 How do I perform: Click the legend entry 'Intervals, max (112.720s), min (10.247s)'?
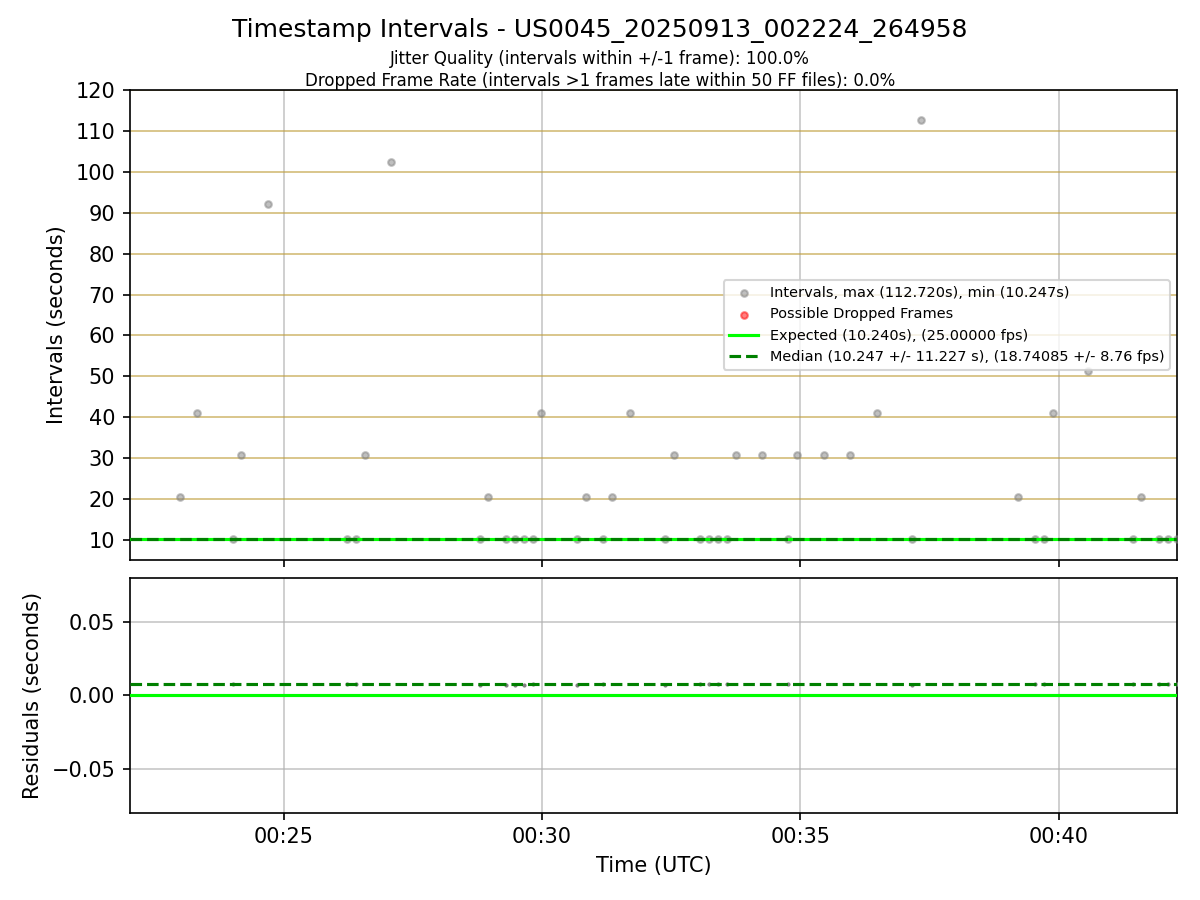[x=919, y=292]
